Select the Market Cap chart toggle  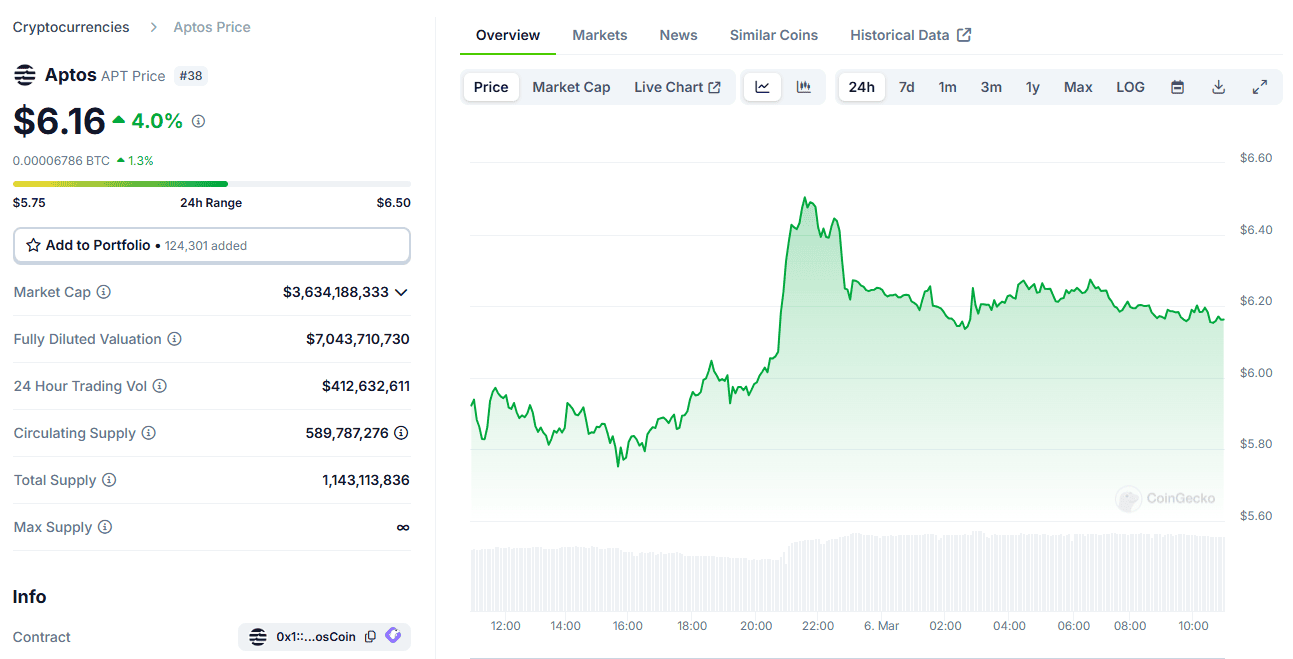pos(571,87)
